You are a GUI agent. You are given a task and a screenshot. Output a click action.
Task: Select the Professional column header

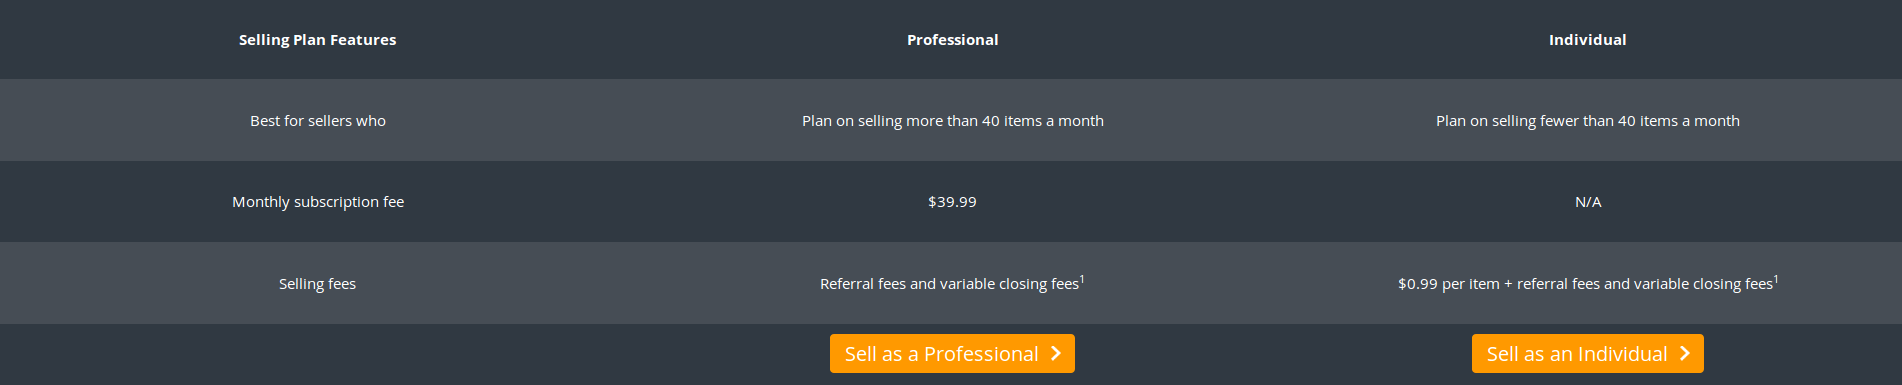952,40
